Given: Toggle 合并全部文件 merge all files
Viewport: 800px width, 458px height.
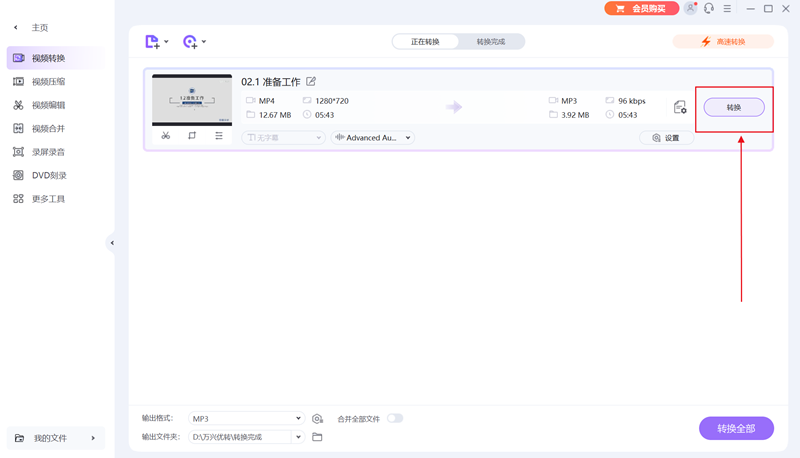Looking at the screenshot, I should tap(395, 418).
